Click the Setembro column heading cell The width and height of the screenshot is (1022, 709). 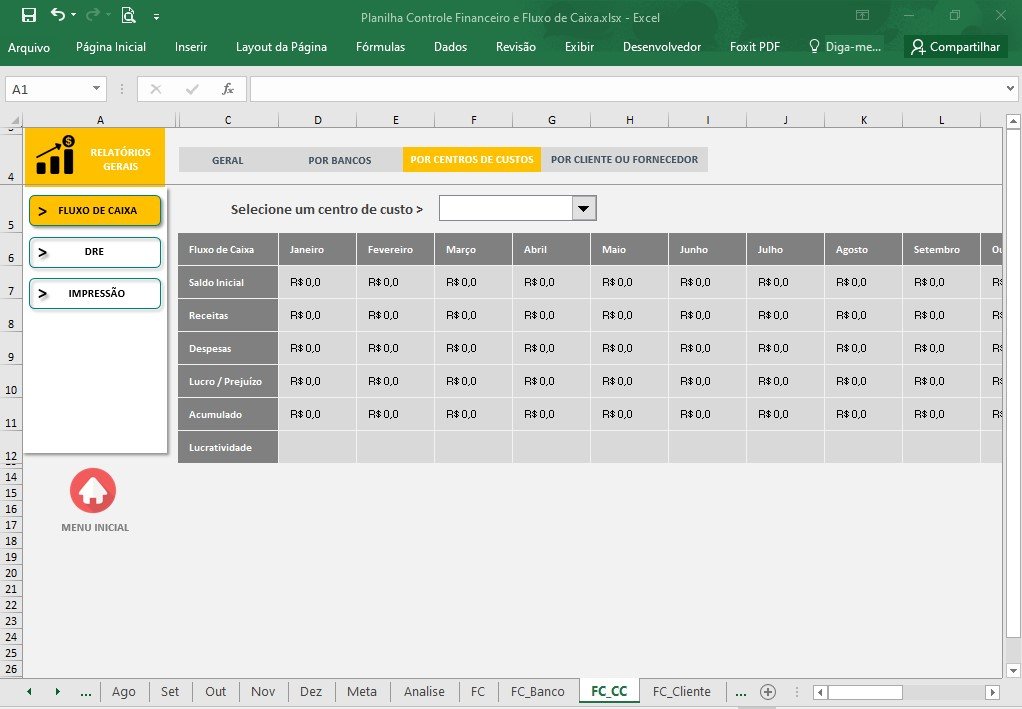(941, 250)
